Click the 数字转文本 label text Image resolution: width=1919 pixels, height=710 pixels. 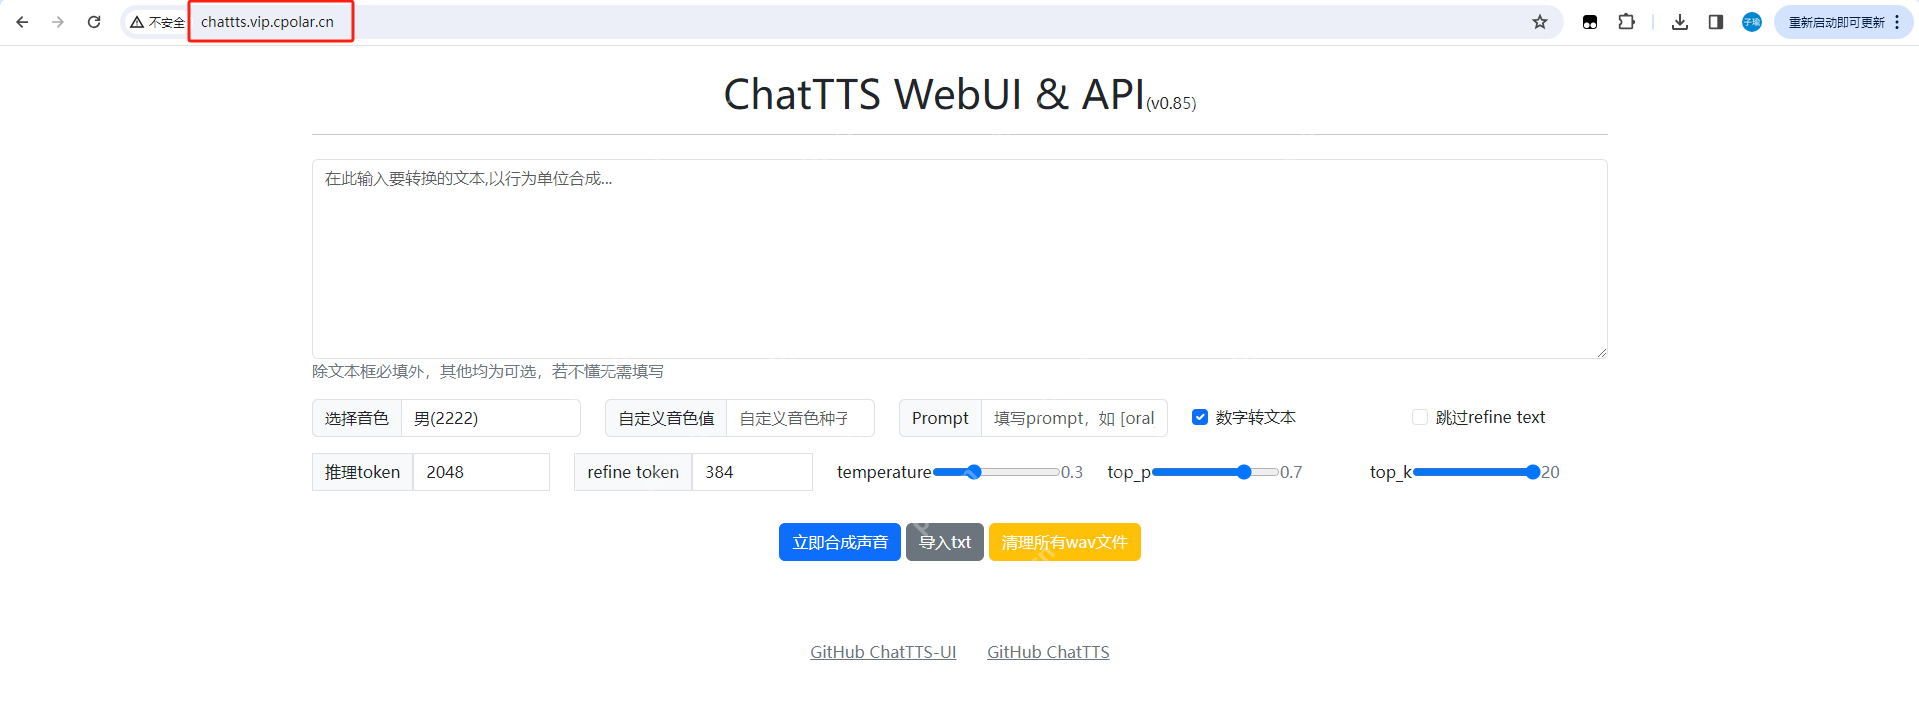click(x=1256, y=417)
